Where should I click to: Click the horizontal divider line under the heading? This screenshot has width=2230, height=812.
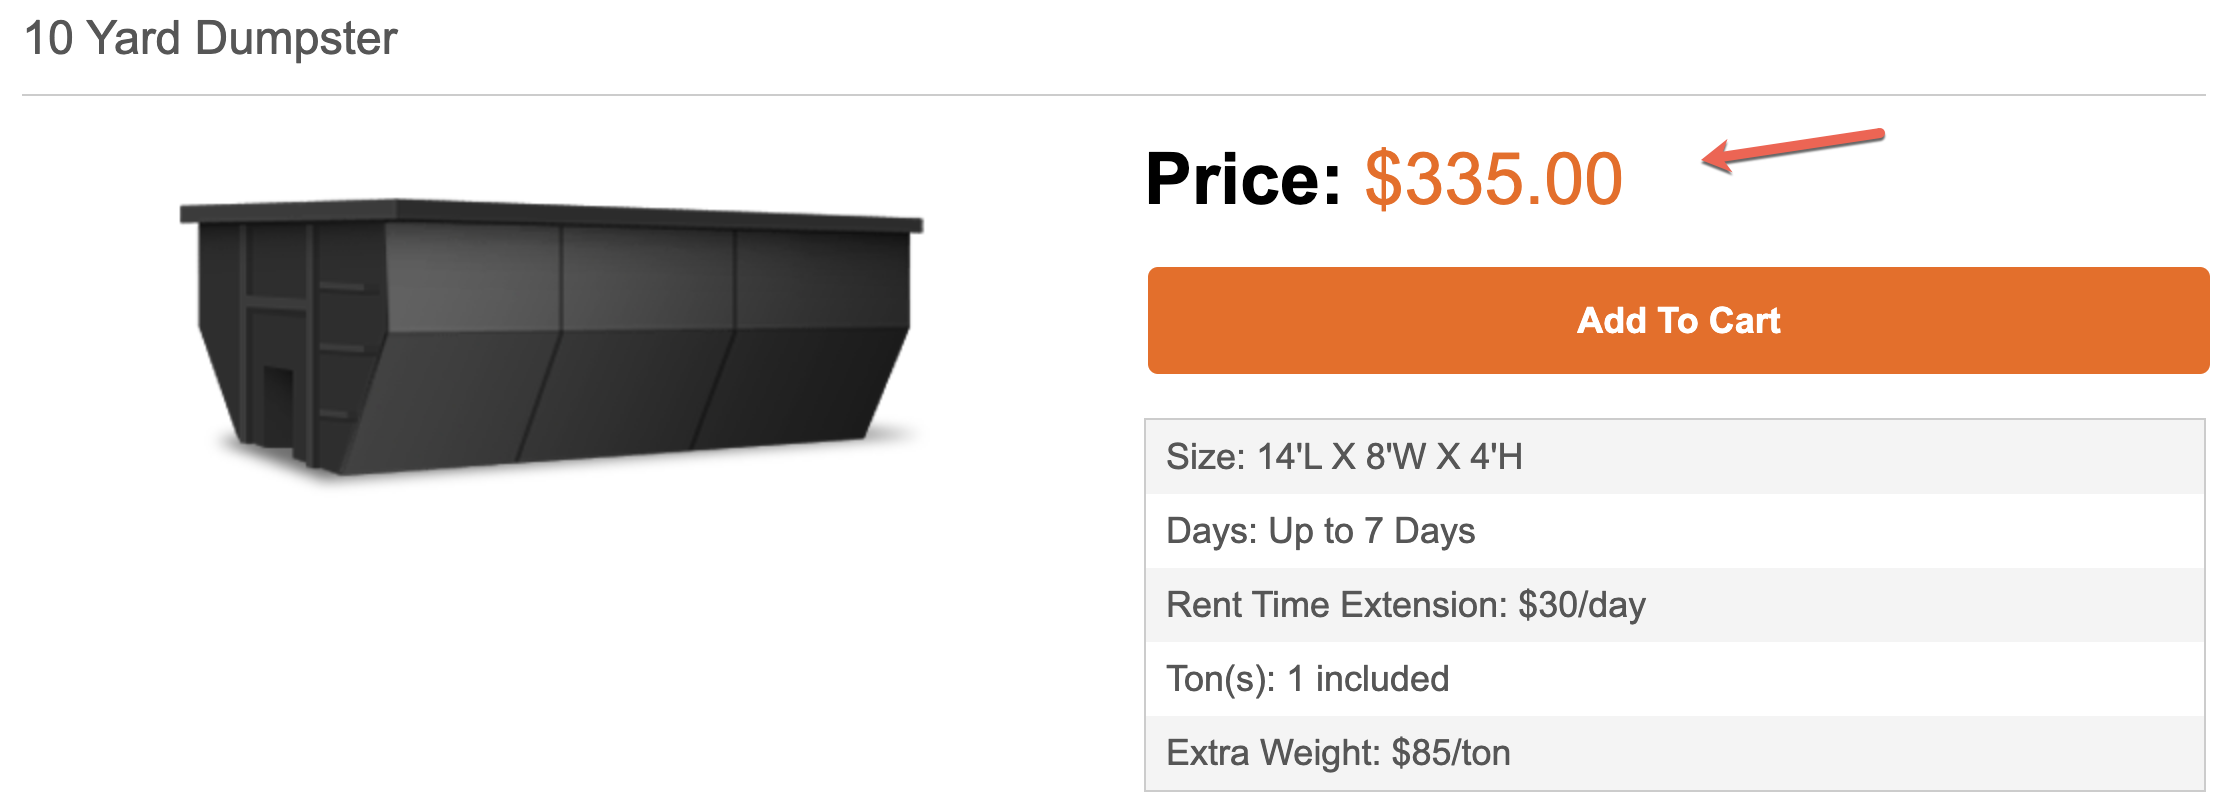[x=1113, y=95]
